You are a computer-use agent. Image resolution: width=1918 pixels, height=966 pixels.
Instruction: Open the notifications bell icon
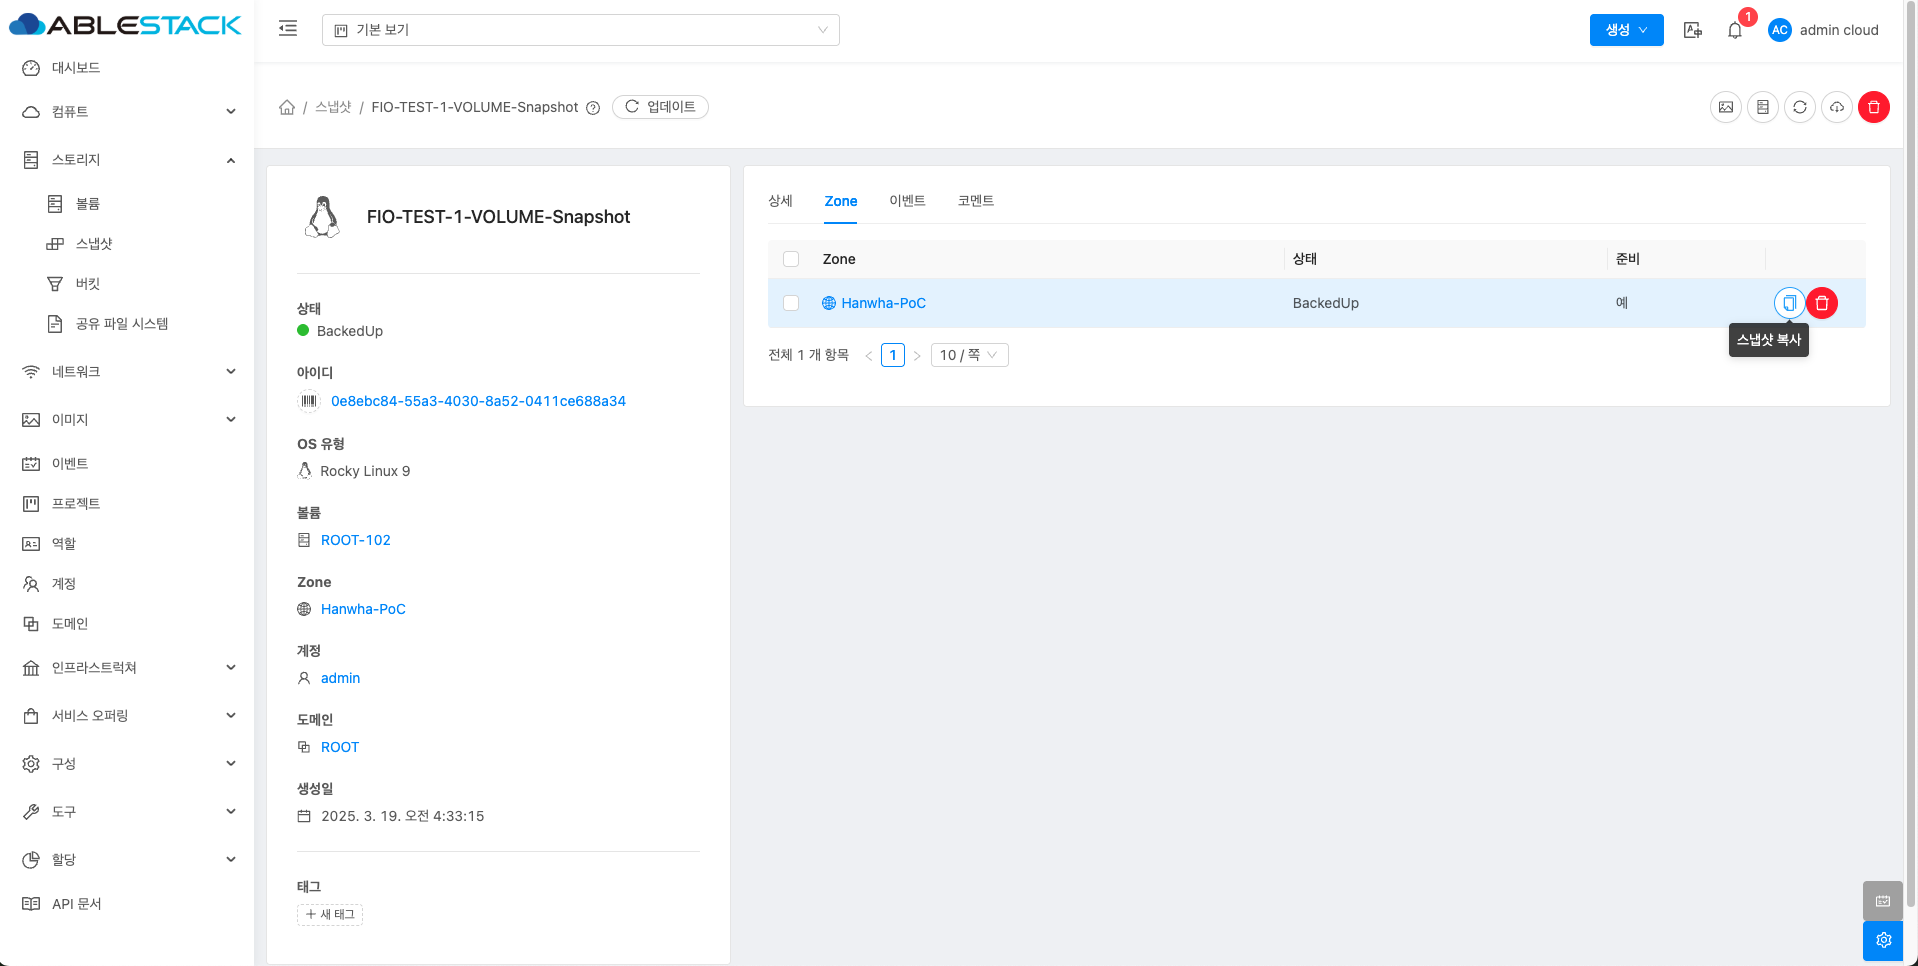pyautogui.click(x=1735, y=30)
